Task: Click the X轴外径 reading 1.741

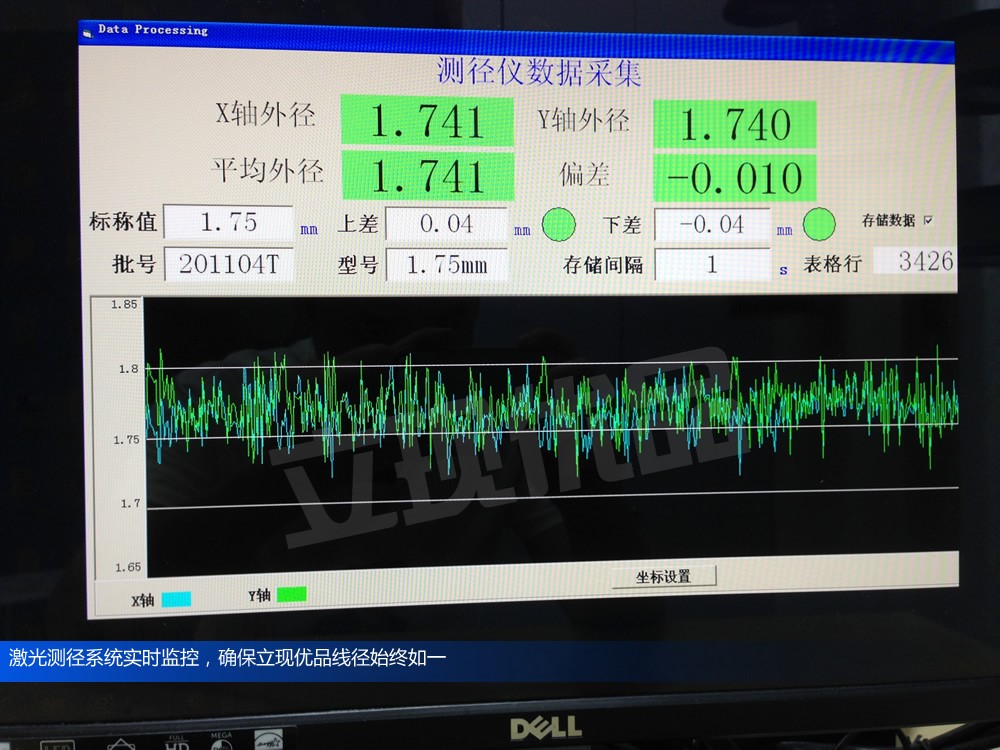Action: [x=427, y=121]
